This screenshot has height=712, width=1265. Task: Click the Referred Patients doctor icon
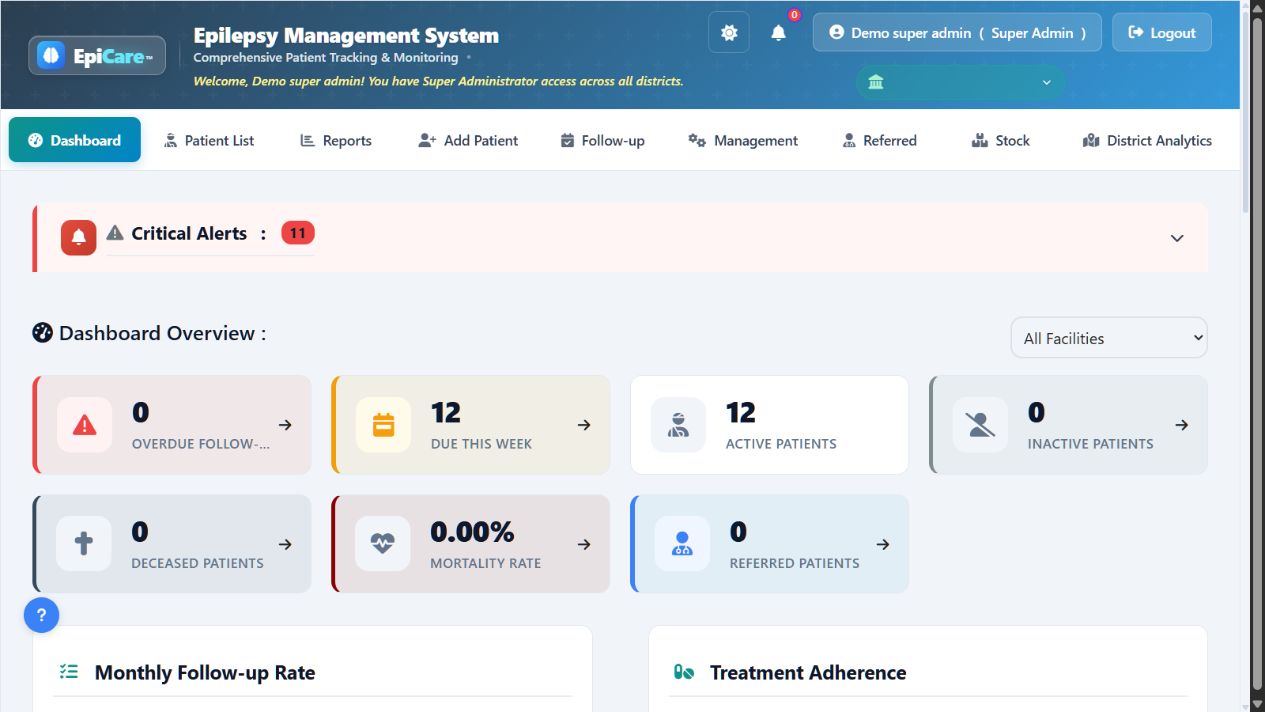[x=682, y=544]
